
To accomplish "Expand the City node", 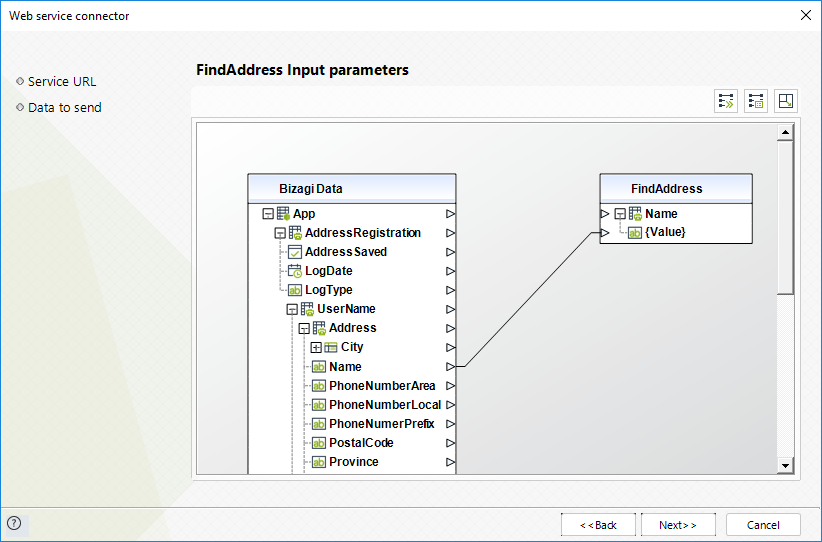I will [316, 348].
